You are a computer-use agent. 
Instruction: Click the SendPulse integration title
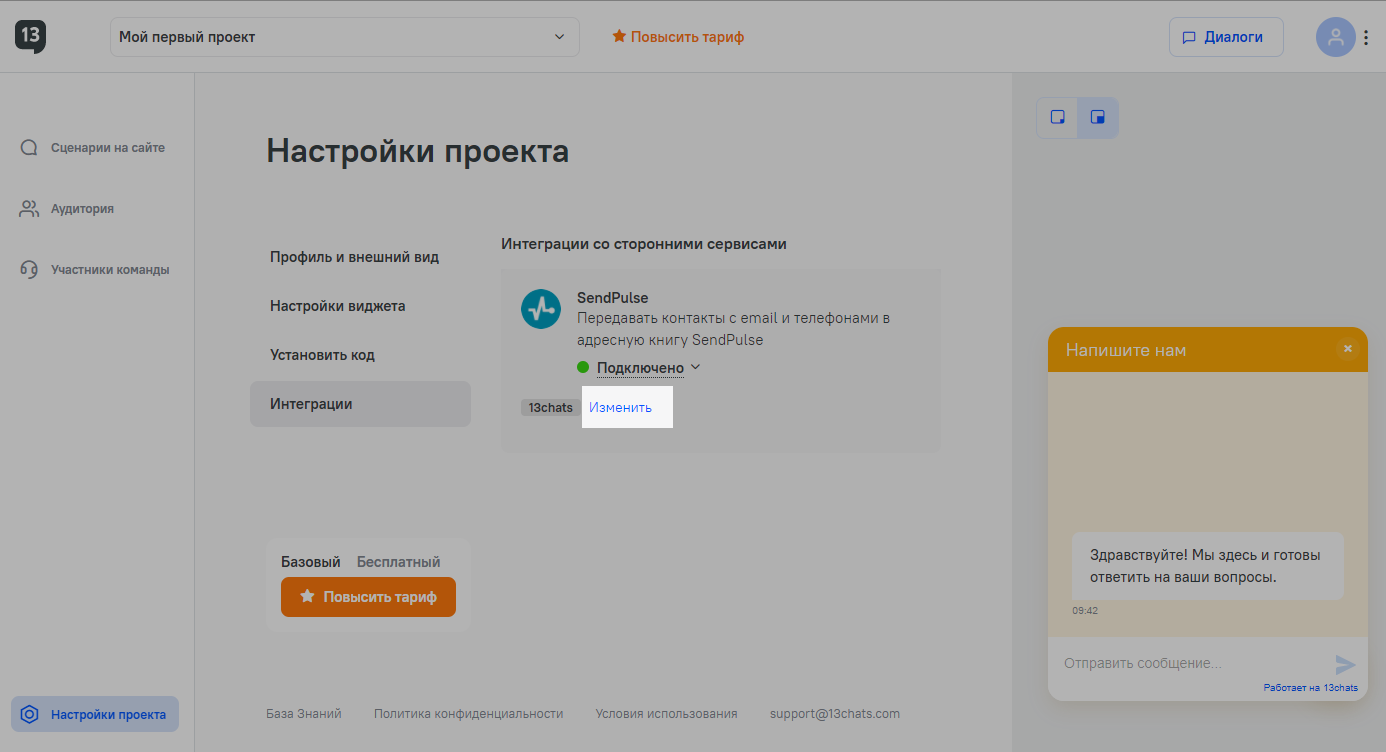coord(613,298)
